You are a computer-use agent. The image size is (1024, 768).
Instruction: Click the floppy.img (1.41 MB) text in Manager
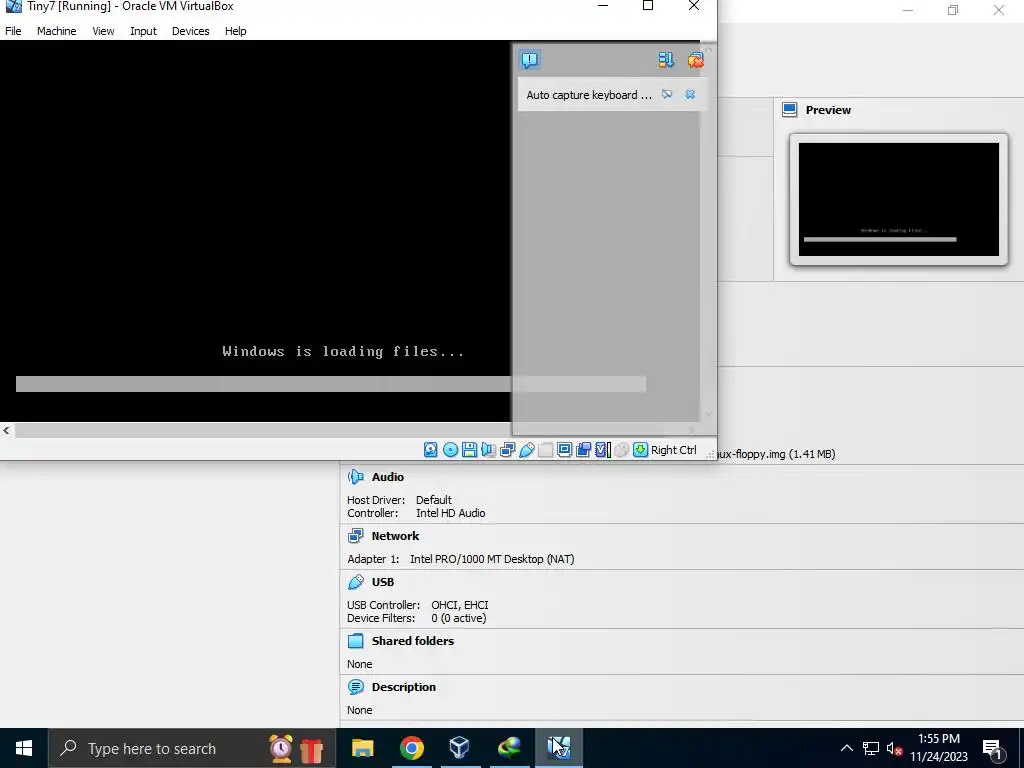[776, 453]
